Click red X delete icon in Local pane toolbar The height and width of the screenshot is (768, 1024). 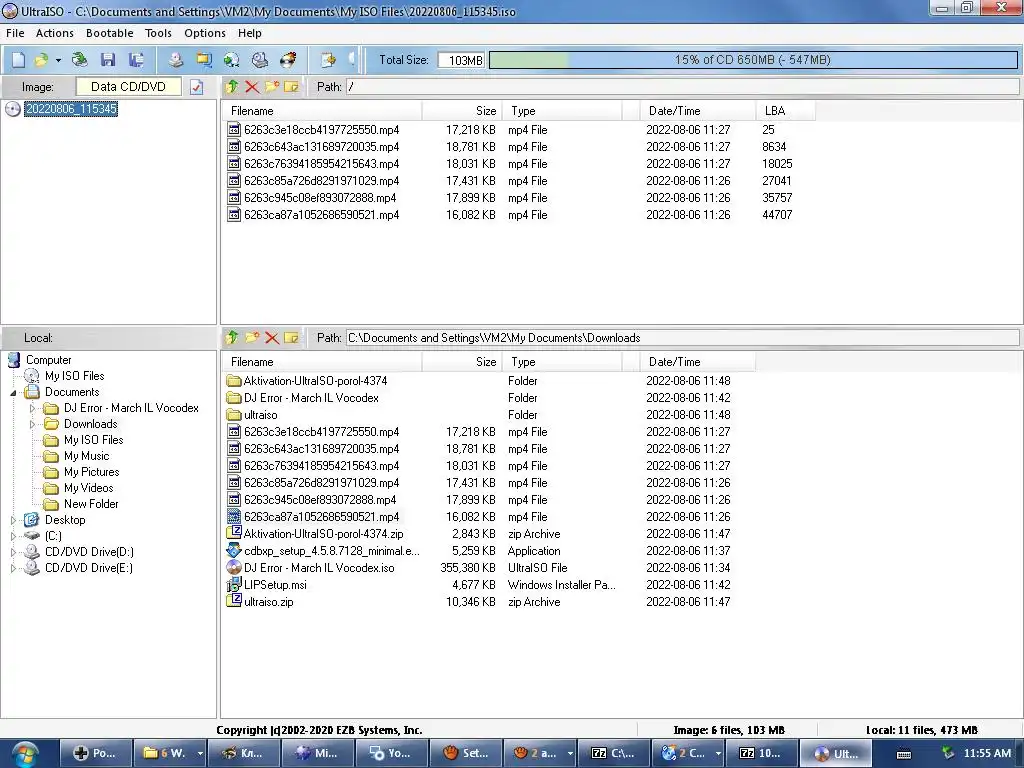point(272,338)
